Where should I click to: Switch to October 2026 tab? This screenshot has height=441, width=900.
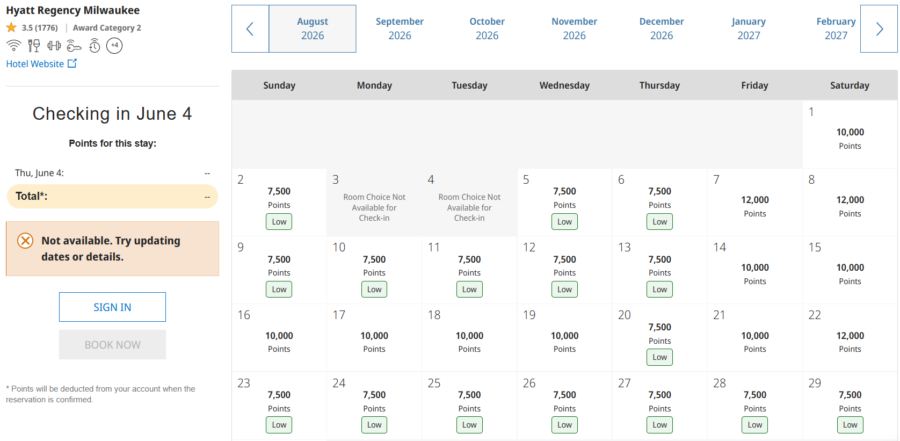click(487, 29)
